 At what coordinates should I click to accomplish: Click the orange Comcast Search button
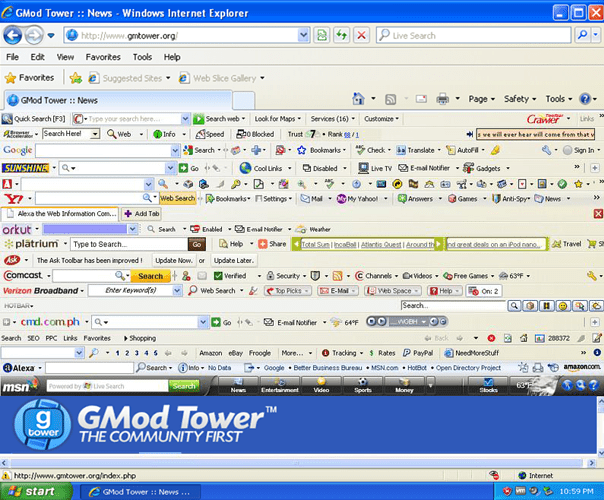pyautogui.click(x=151, y=276)
